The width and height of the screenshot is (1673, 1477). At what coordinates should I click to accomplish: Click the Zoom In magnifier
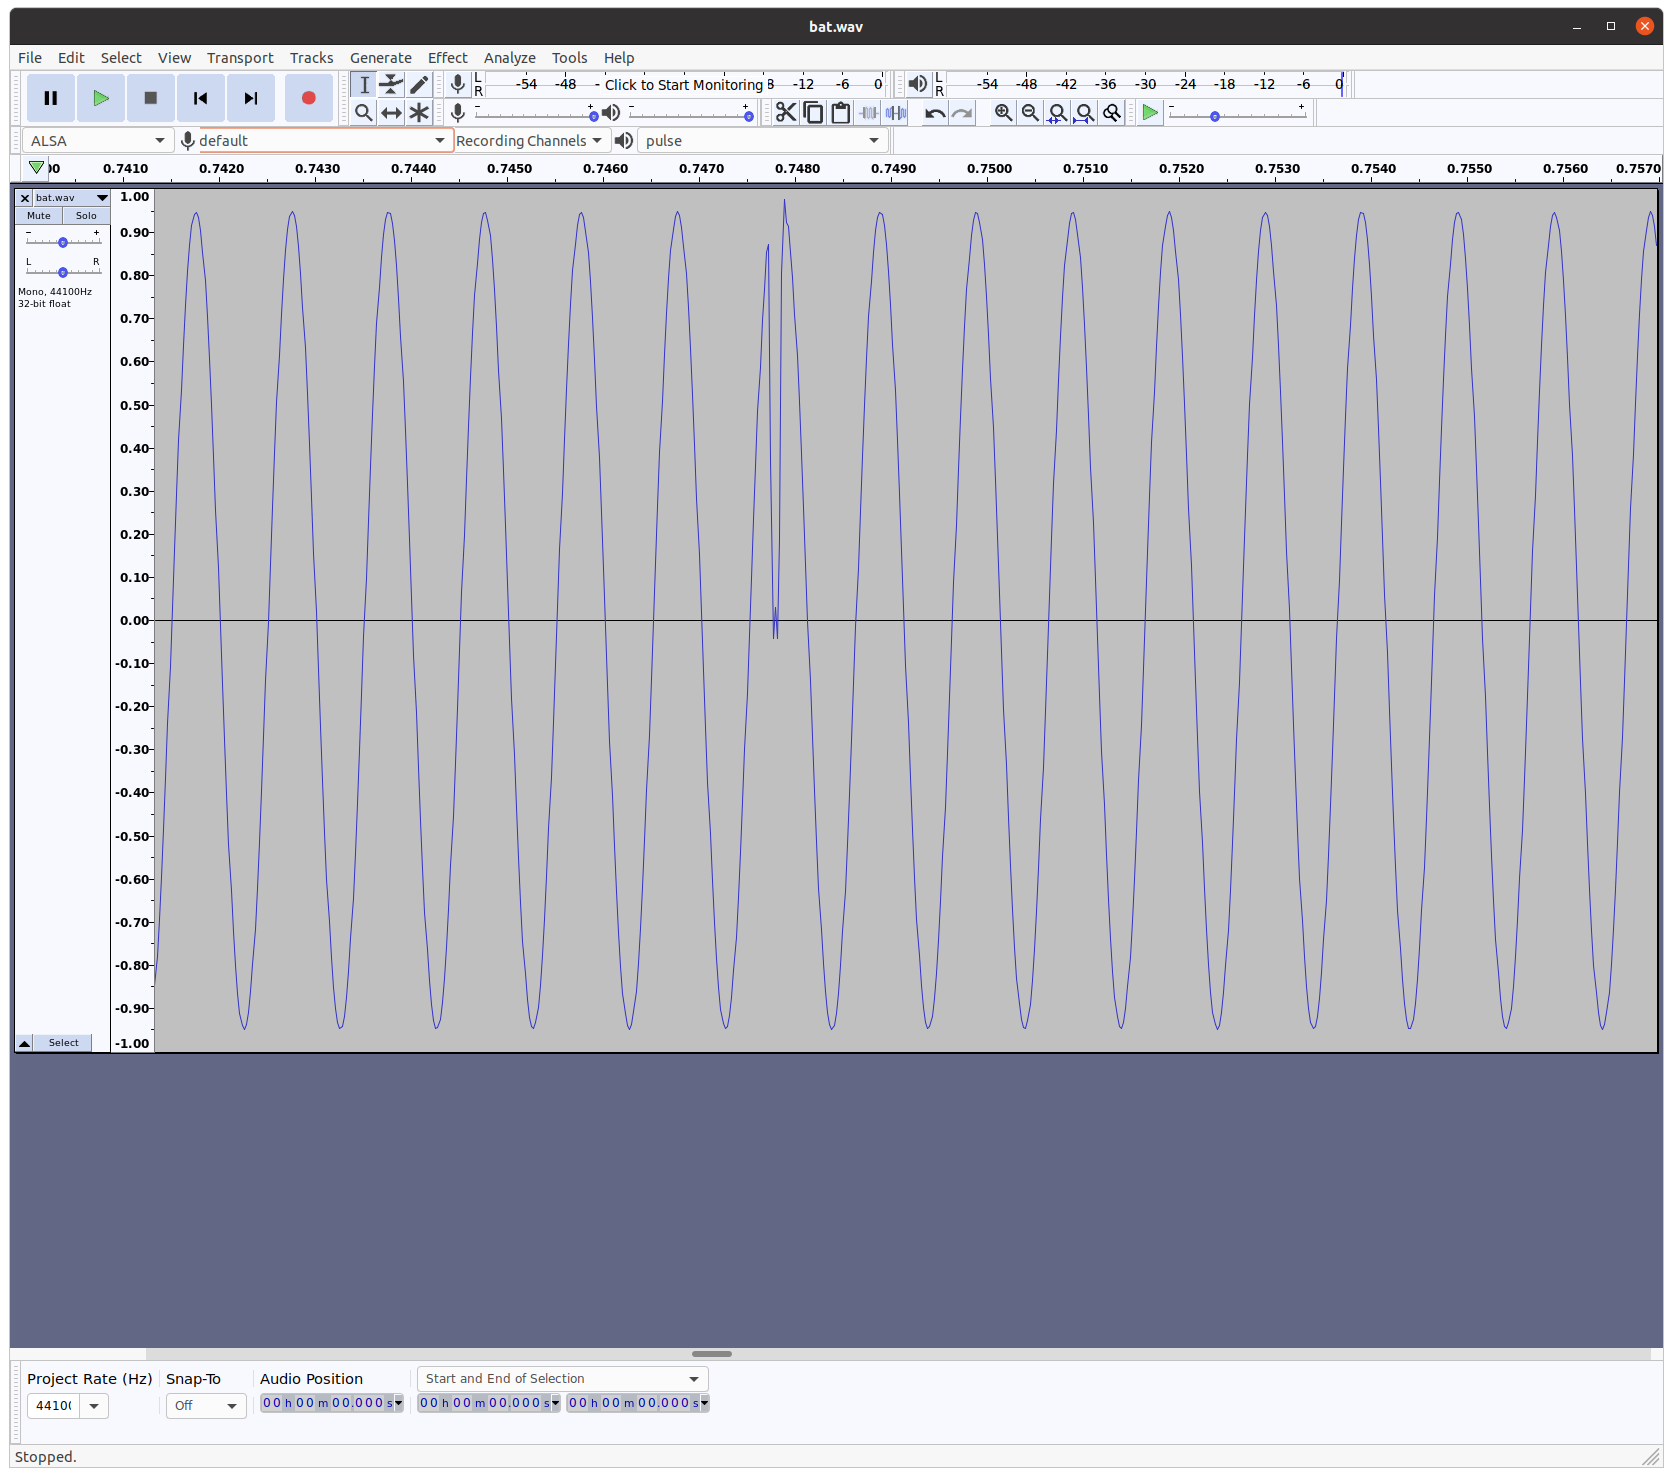[x=1002, y=112]
